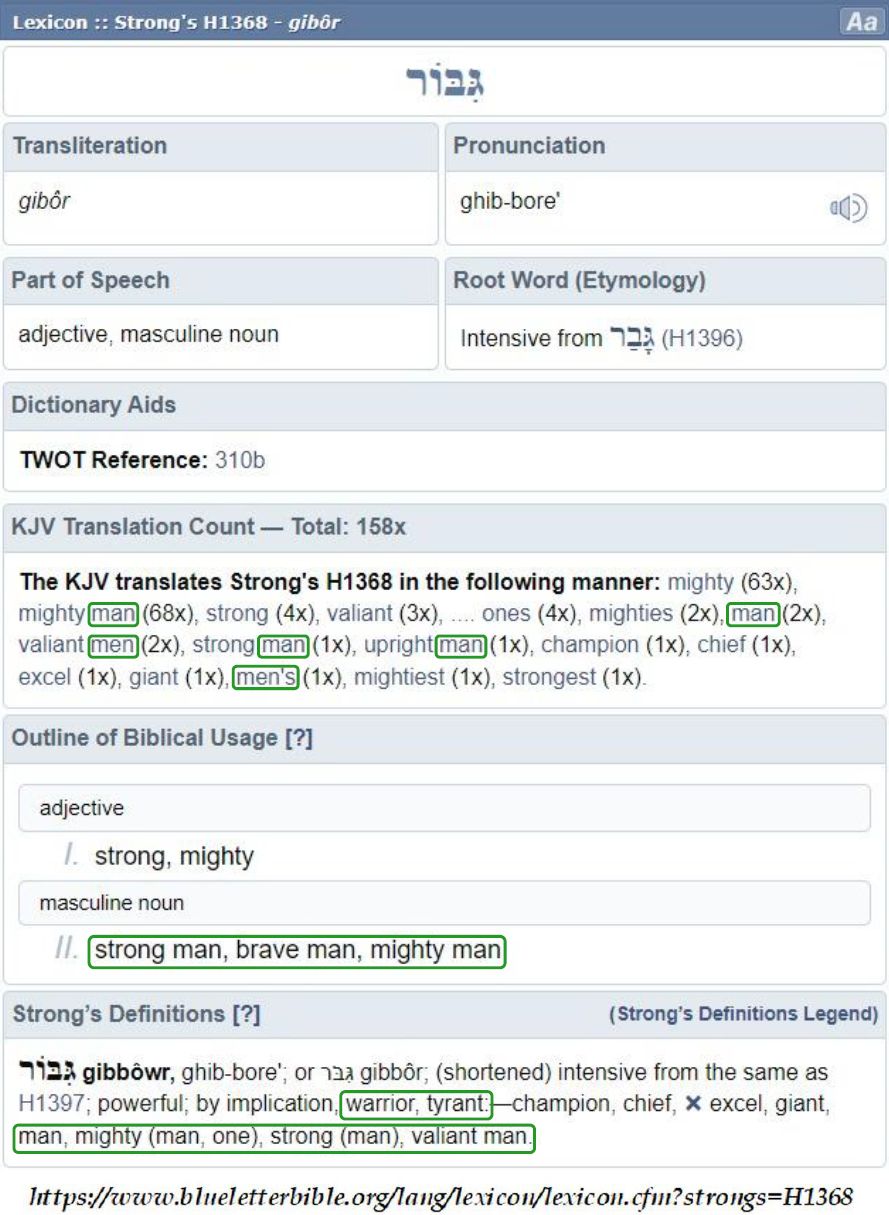Open the Strong's Definitions Legend link
889x1215 pixels.
click(743, 1014)
